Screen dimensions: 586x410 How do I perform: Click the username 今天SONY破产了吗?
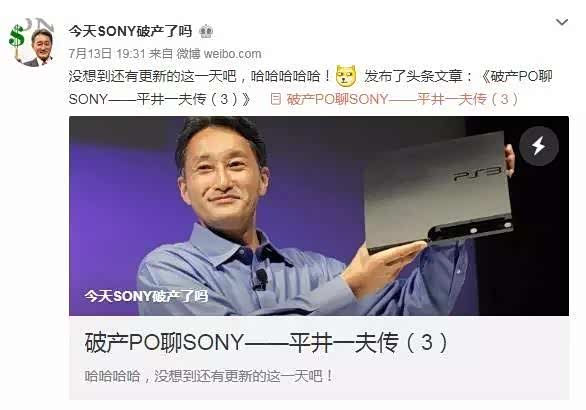tap(130, 31)
